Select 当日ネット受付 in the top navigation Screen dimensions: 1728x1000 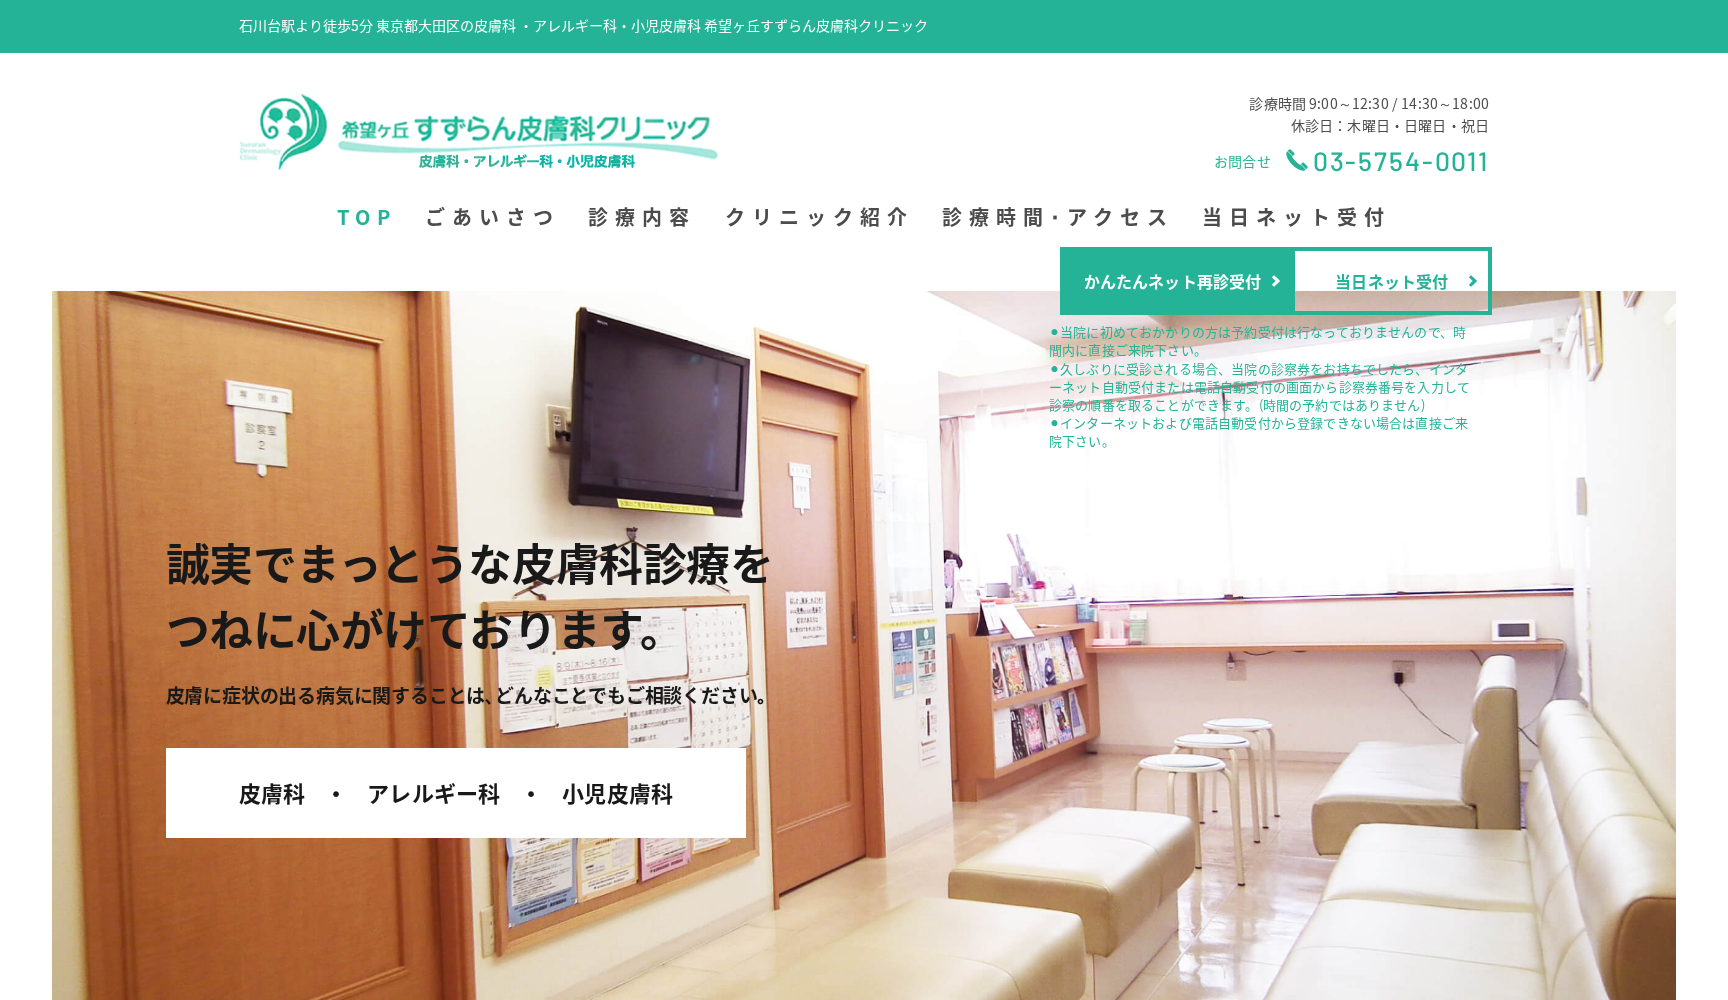click(1294, 217)
